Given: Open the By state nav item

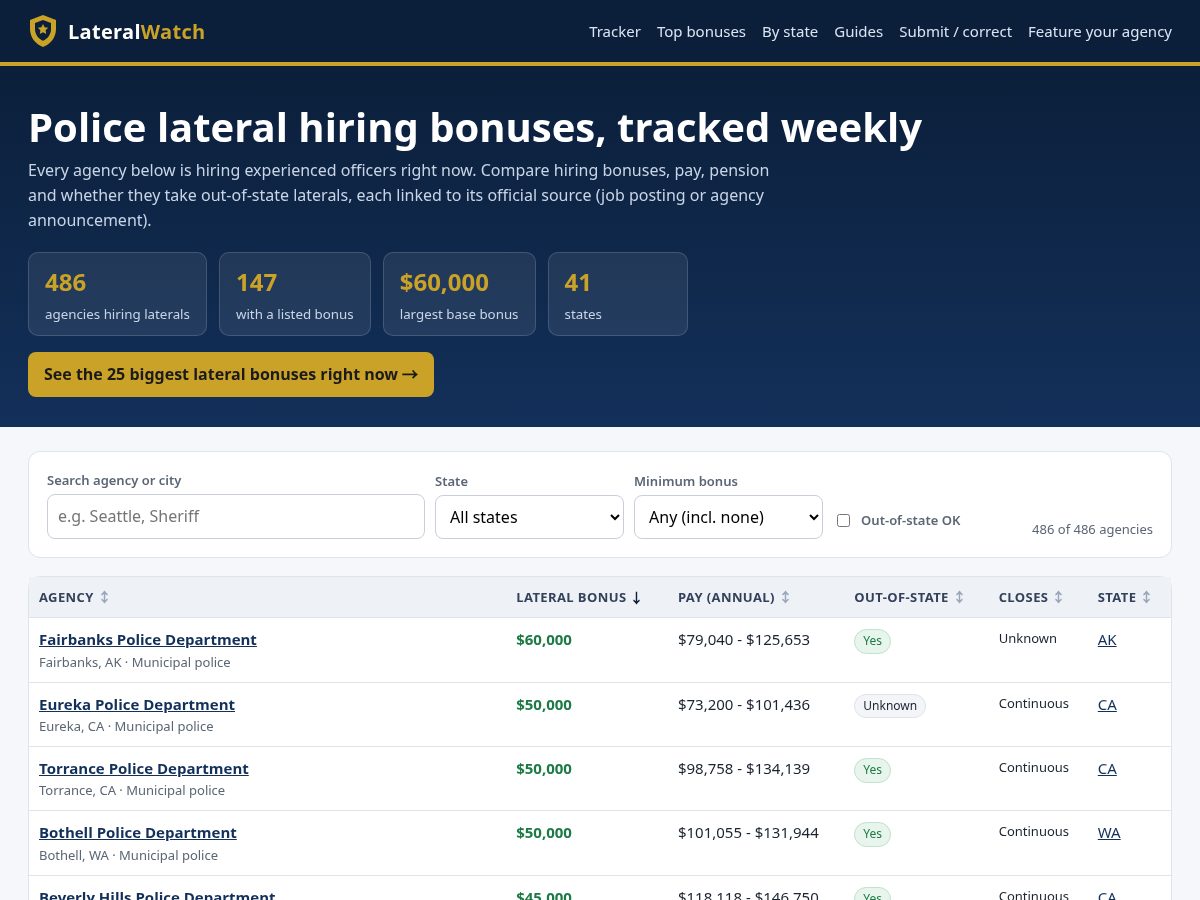Looking at the screenshot, I should coord(790,32).
